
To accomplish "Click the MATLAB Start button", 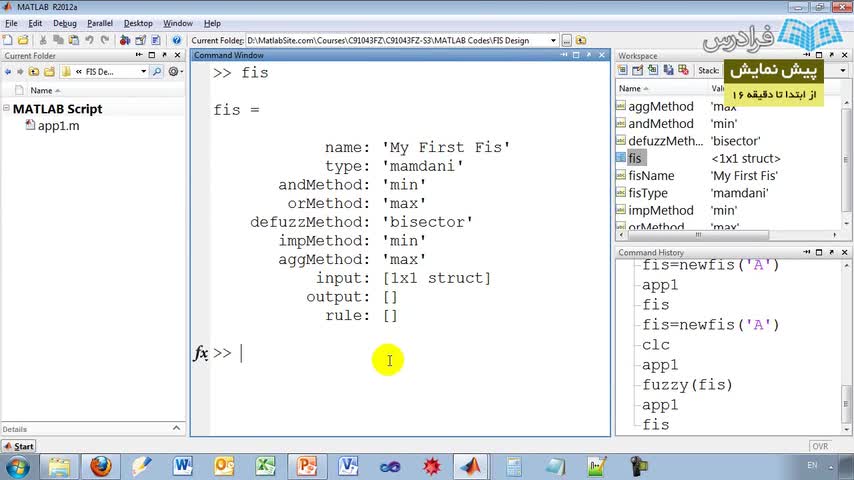I will coord(19,446).
